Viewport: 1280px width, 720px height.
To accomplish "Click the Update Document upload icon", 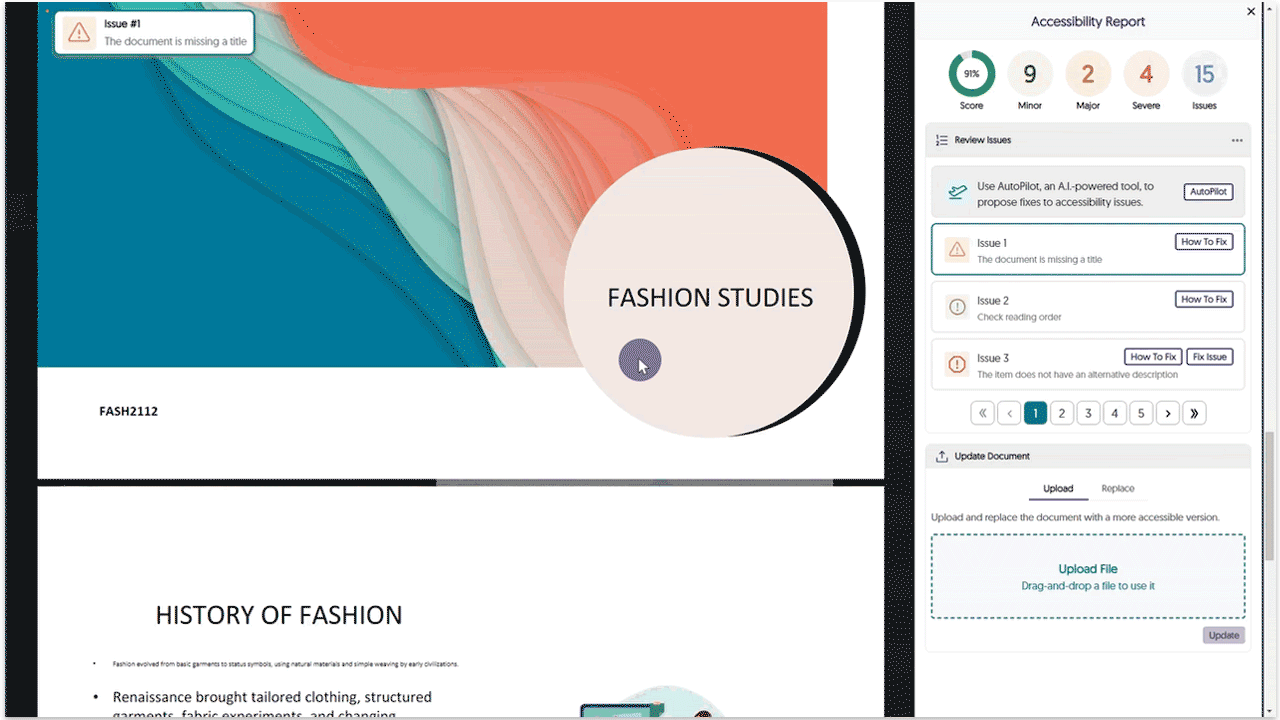I will [x=941, y=457].
